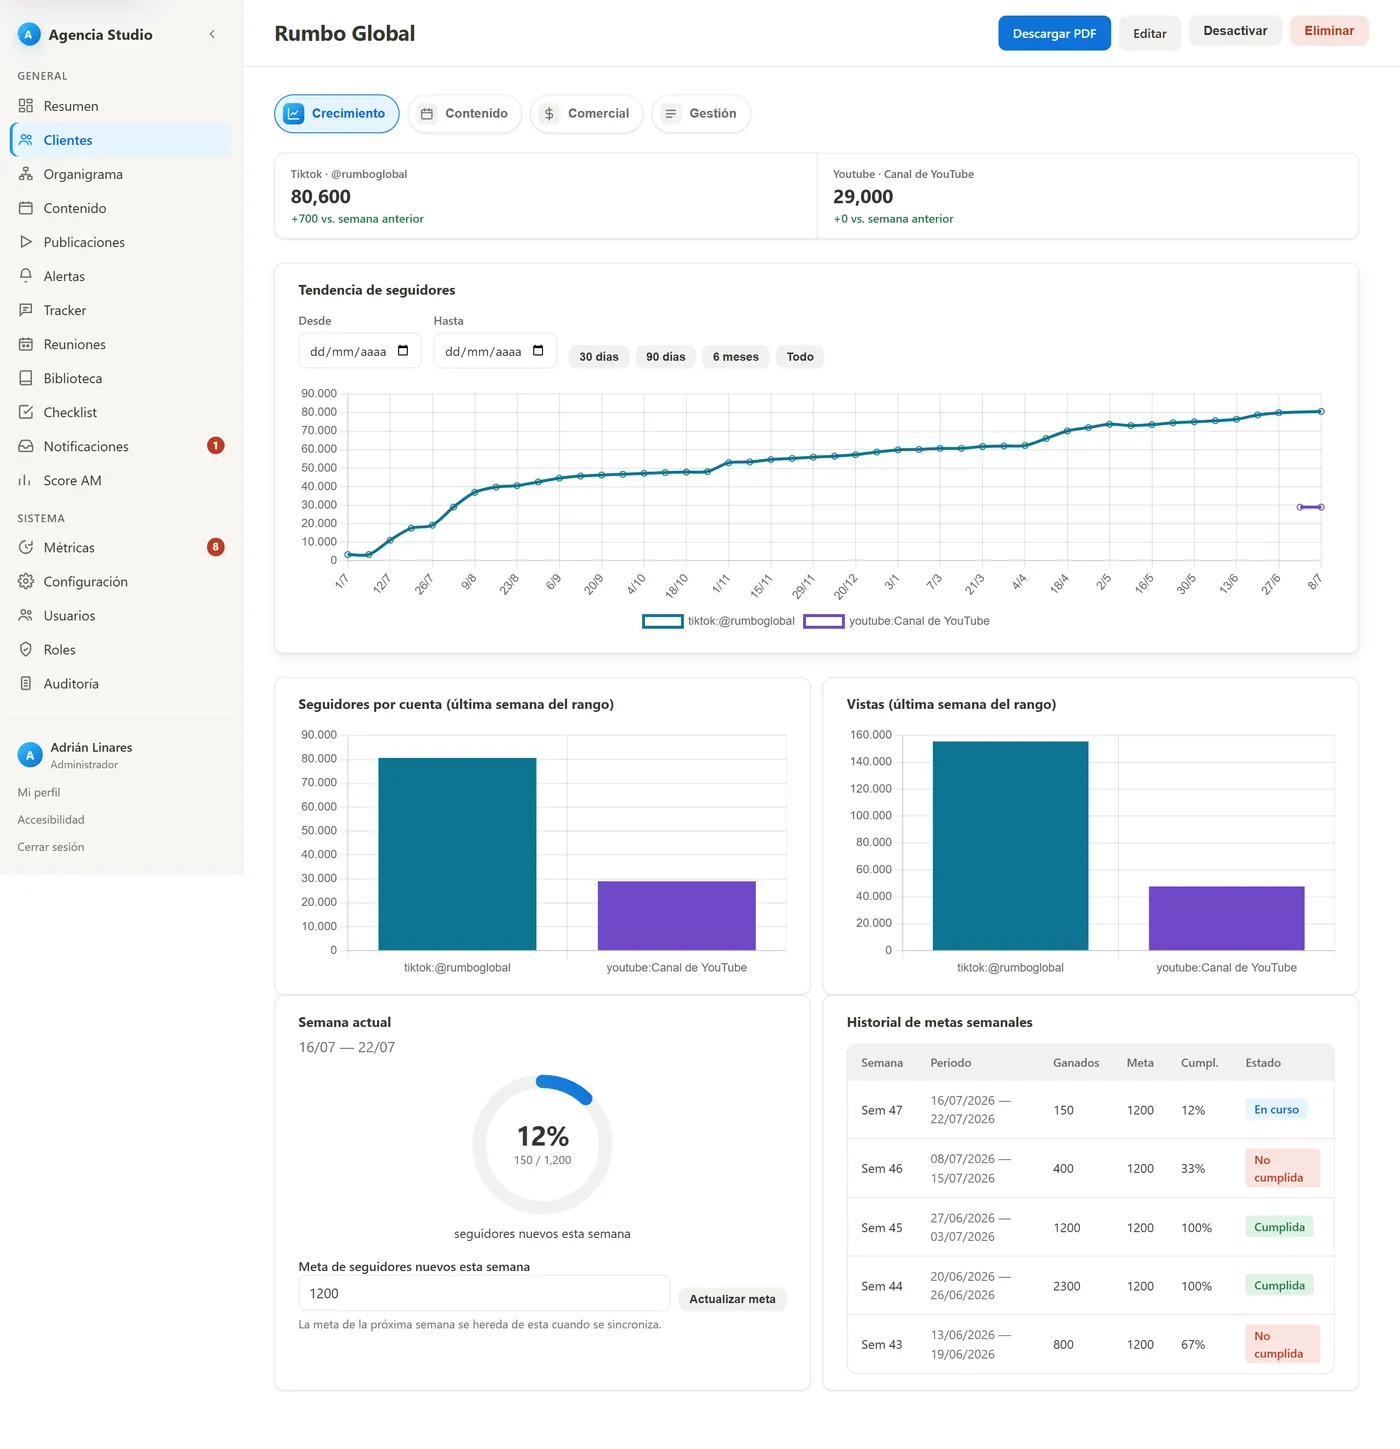Click the weekly follower goal input field
The width and height of the screenshot is (1400, 1449).
[x=484, y=1293]
